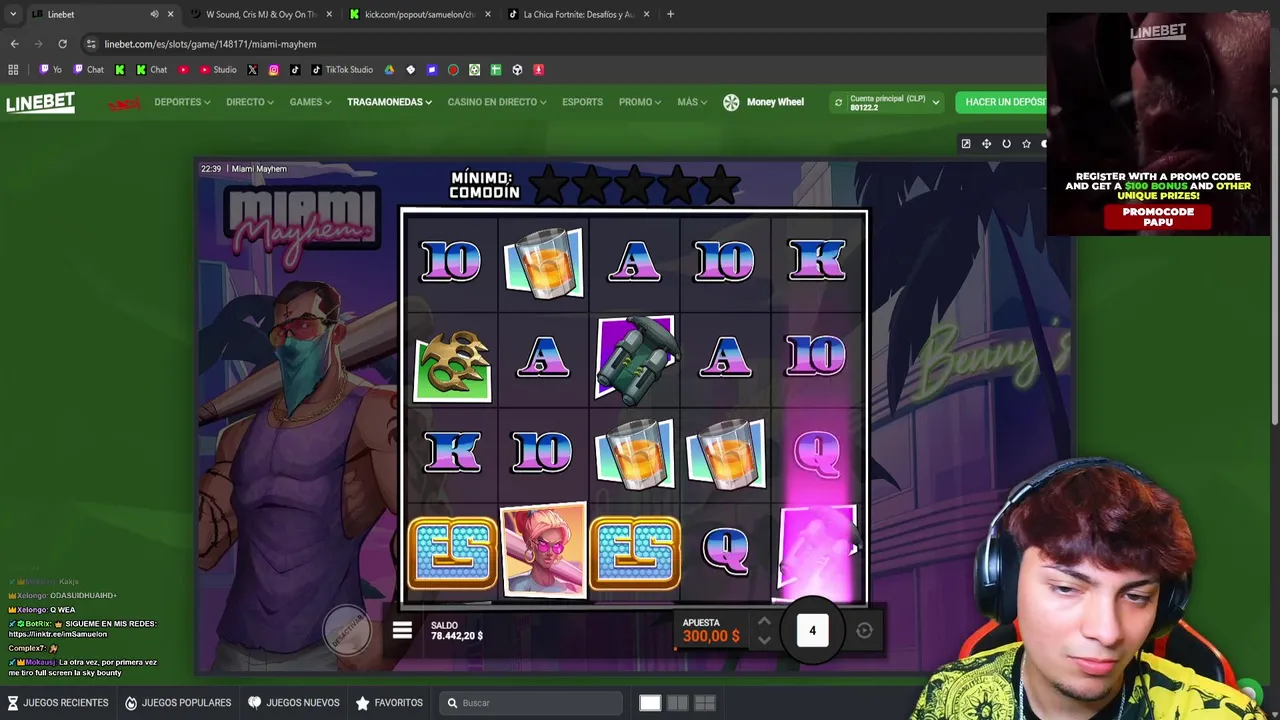Expand DEPORTES menu
Viewport: 1280px width, 720px height.
pyautogui.click(x=182, y=102)
